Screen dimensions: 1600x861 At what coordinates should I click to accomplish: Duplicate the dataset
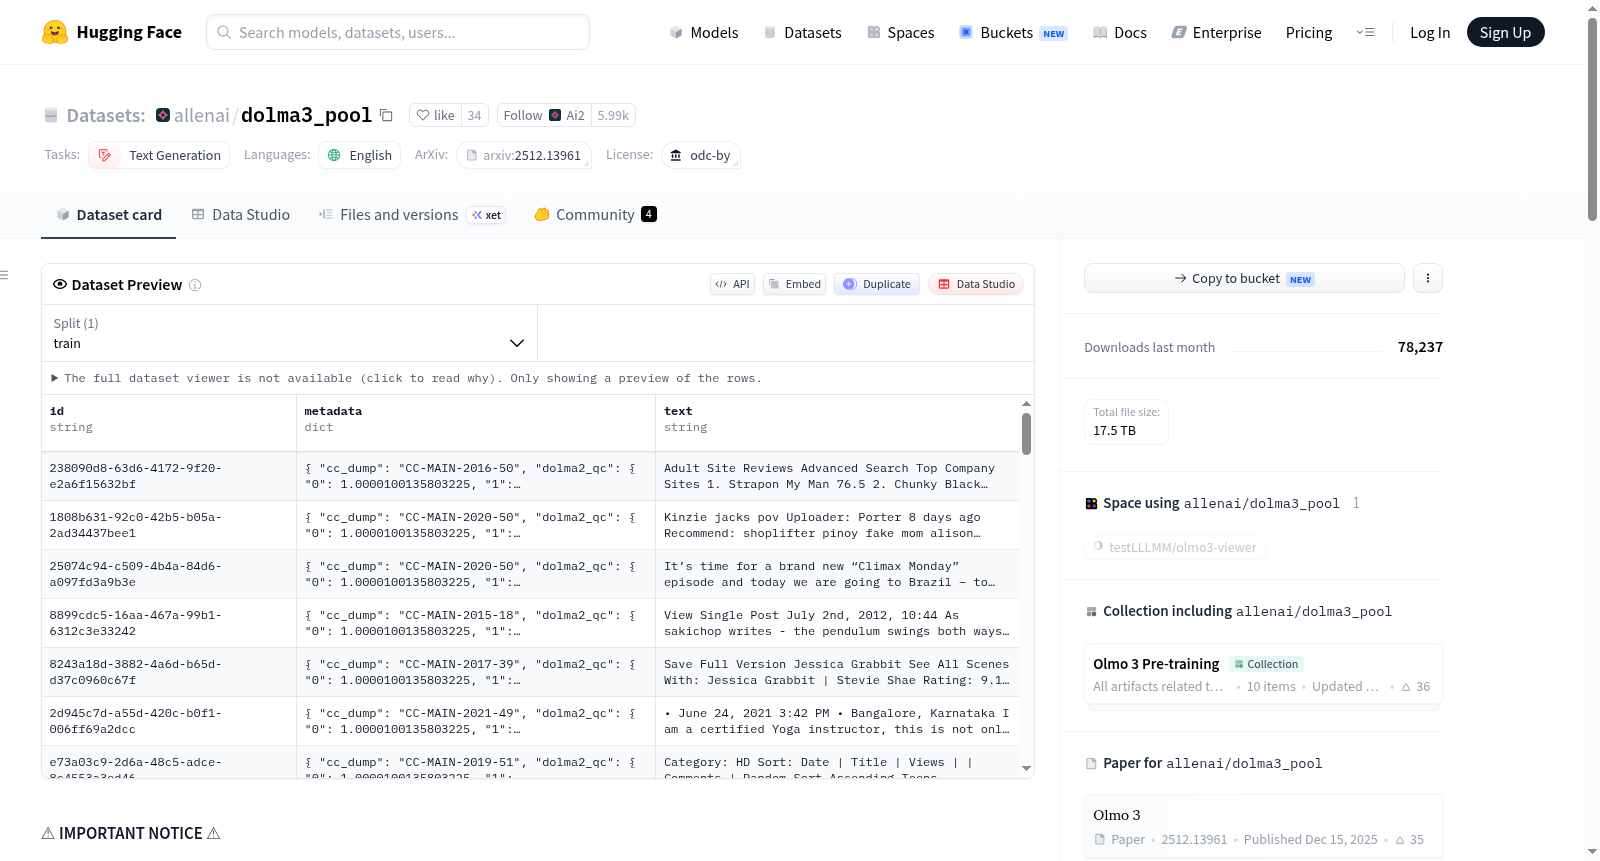[877, 284]
